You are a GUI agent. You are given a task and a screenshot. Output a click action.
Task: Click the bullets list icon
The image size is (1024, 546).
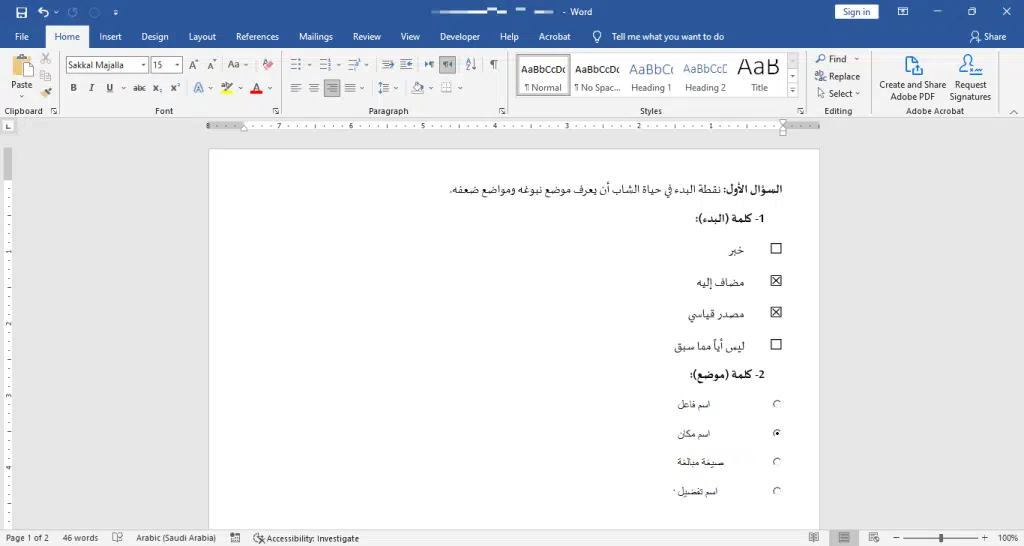(296, 65)
